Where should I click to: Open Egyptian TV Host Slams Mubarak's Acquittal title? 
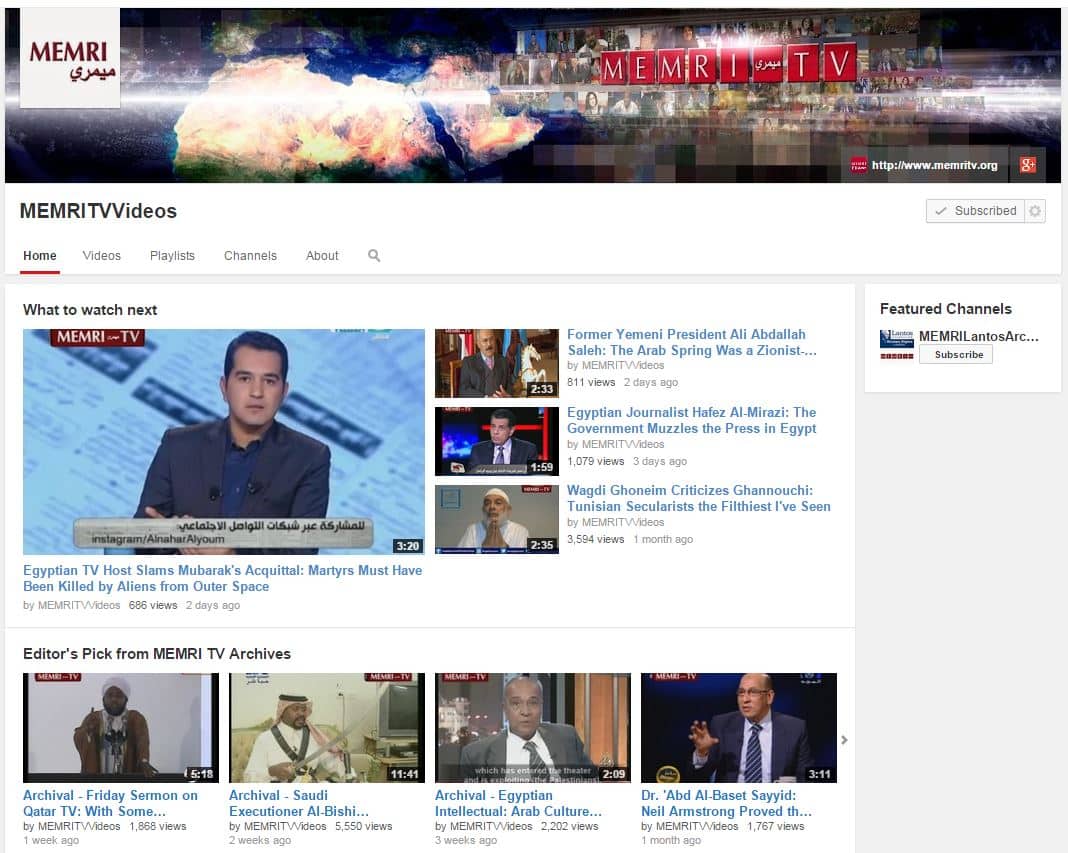(223, 578)
